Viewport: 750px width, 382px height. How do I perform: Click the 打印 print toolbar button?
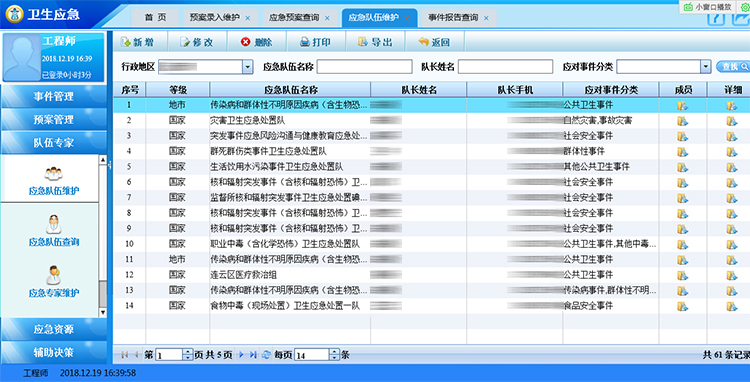[315, 42]
